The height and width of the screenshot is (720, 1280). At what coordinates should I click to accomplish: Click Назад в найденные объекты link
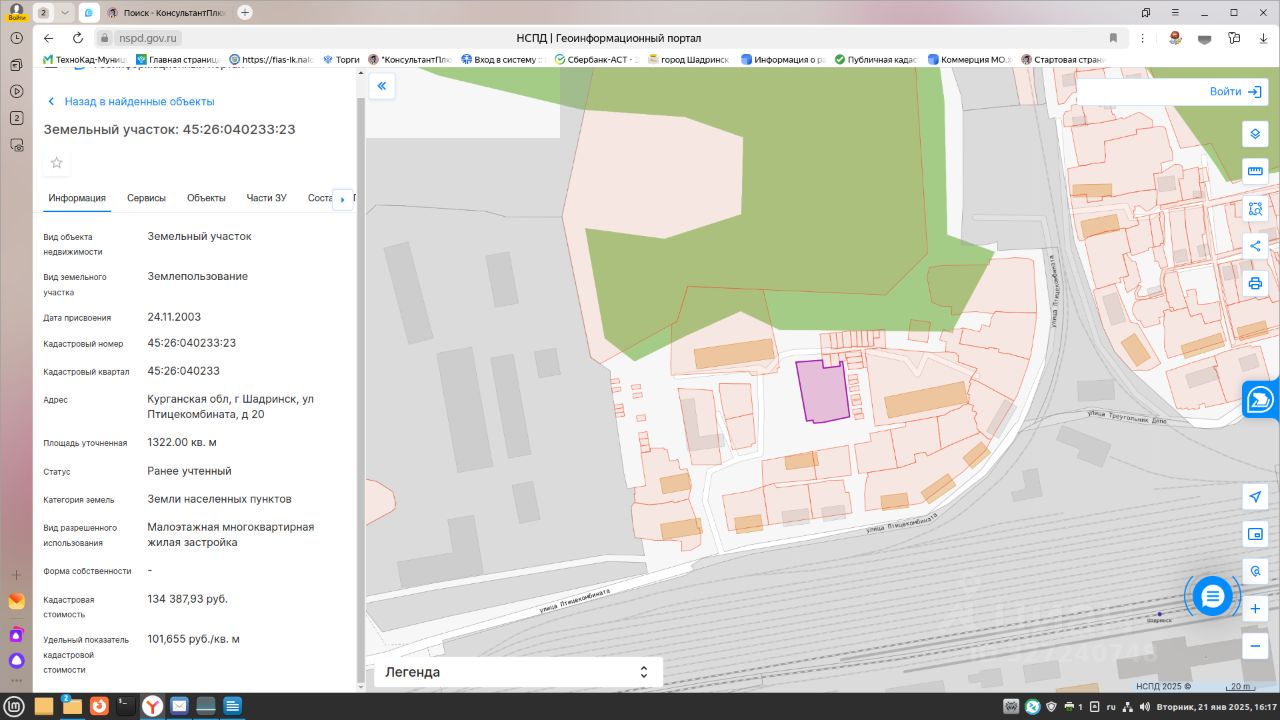(138, 102)
